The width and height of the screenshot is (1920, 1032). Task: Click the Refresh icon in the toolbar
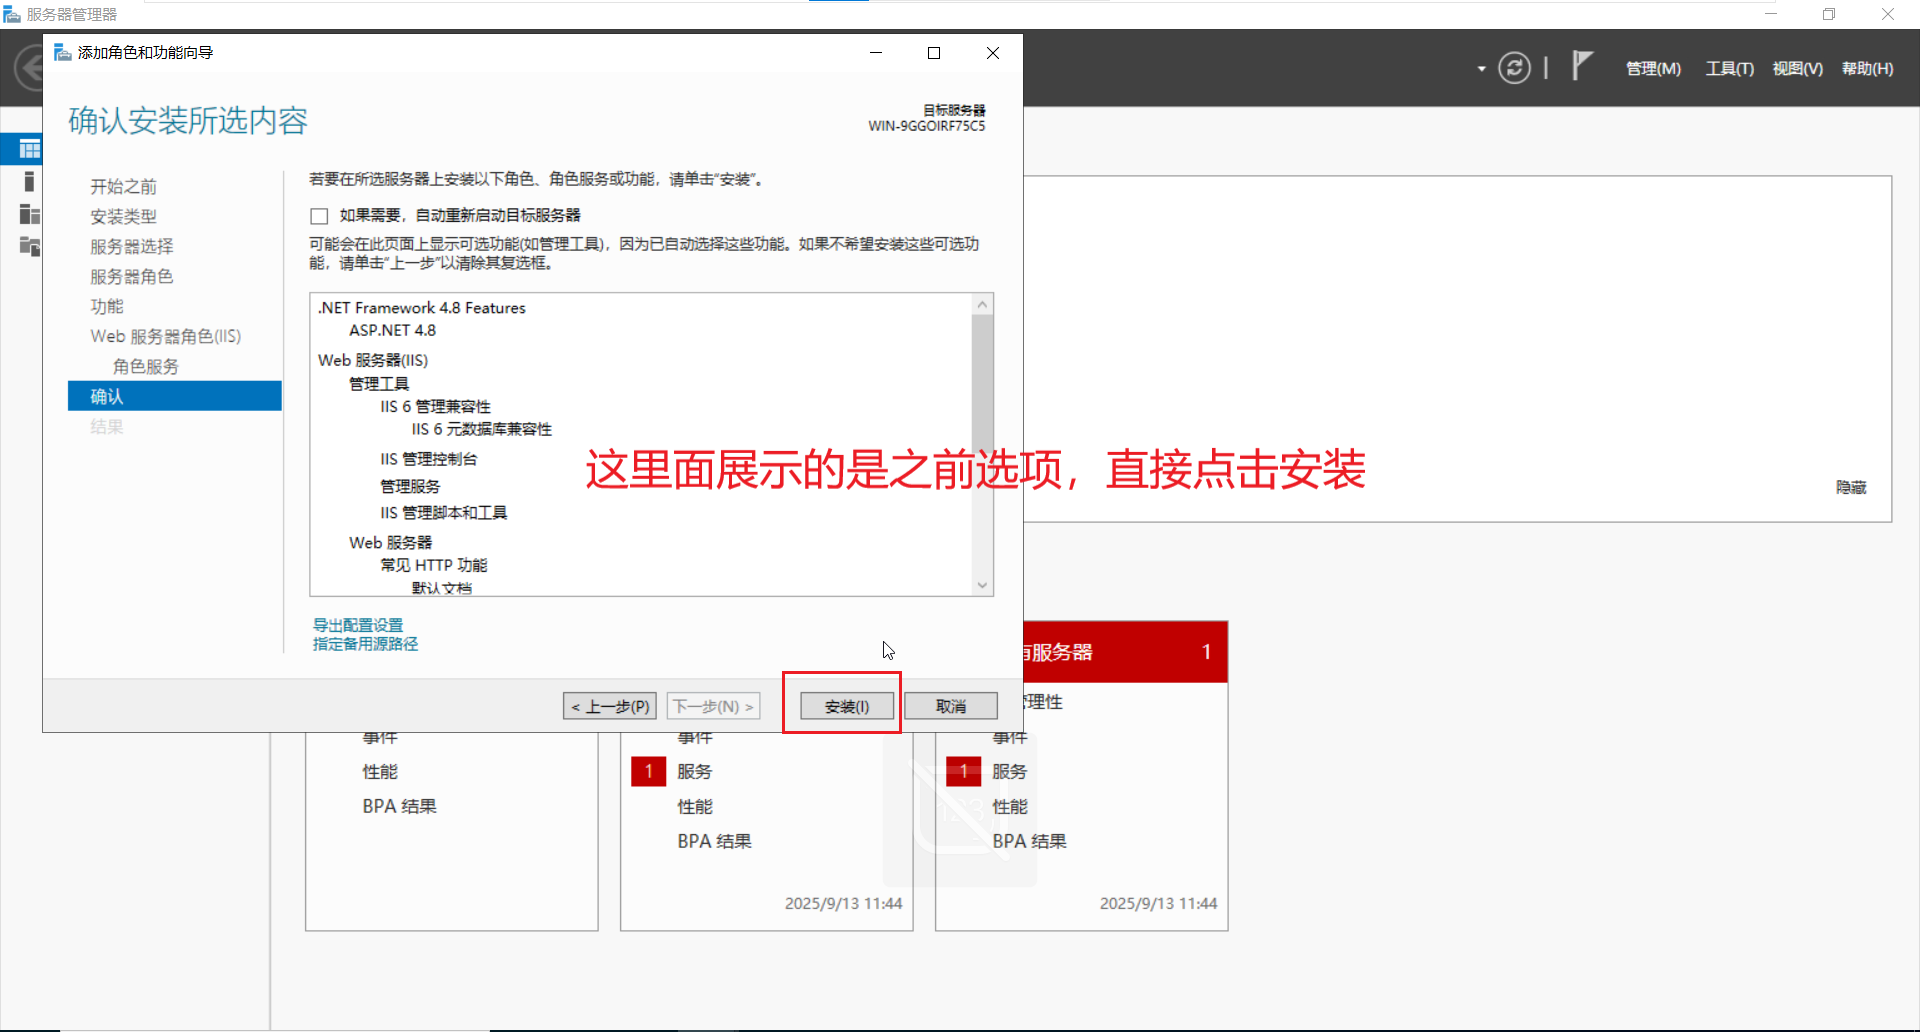[1515, 67]
